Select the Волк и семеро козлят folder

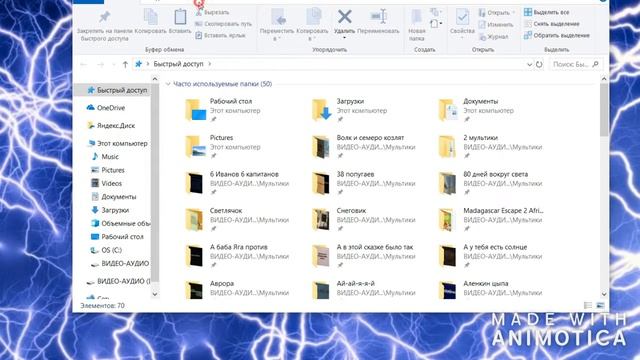(x=364, y=147)
